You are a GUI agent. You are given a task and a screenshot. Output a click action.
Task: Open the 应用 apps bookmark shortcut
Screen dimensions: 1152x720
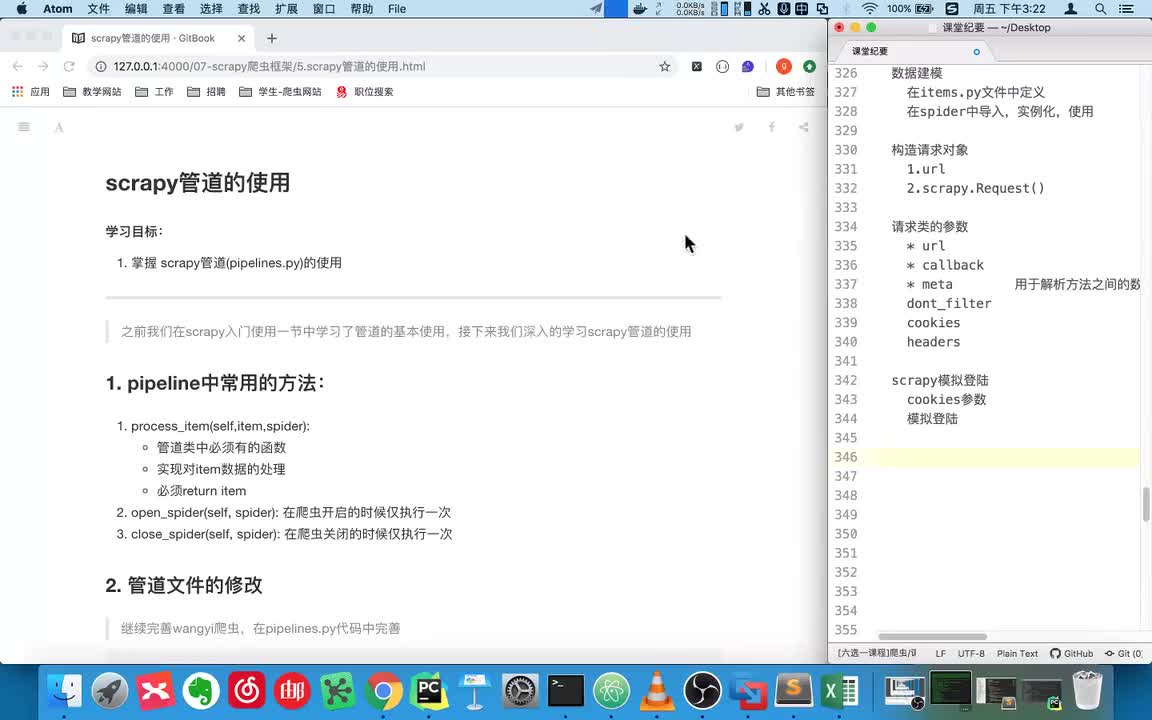click(x=31, y=92)
